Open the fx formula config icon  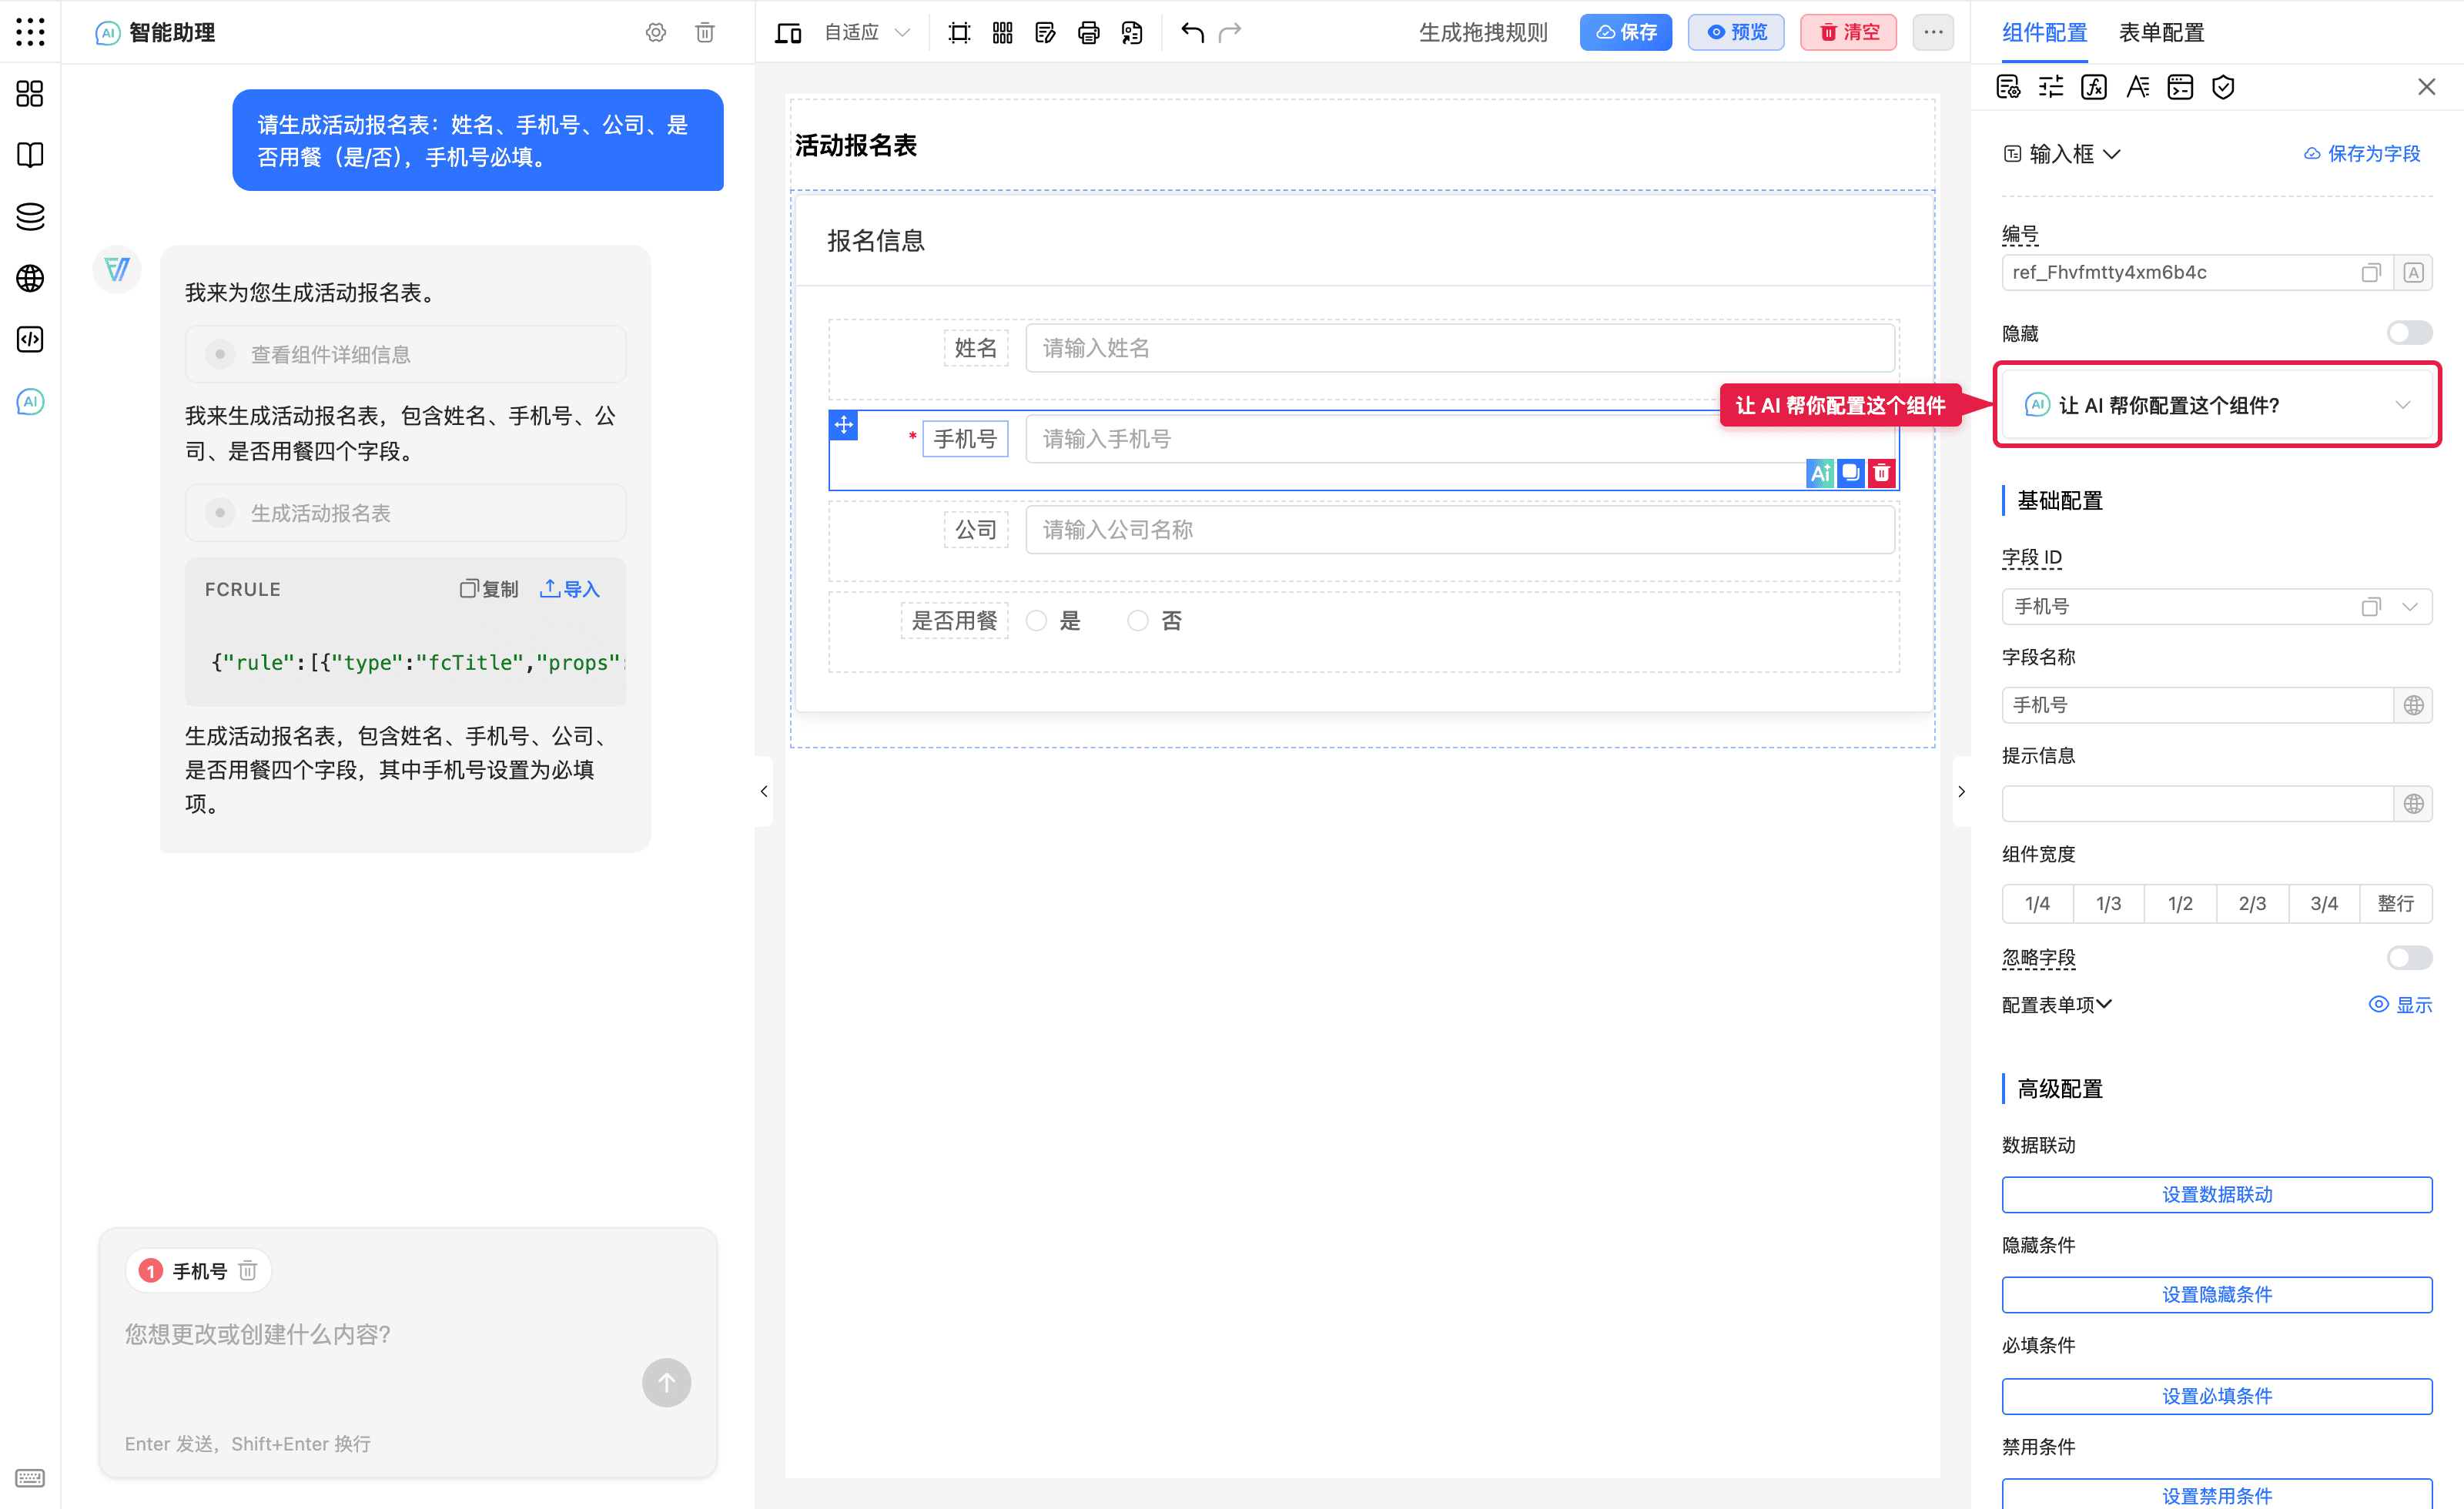2094,87
